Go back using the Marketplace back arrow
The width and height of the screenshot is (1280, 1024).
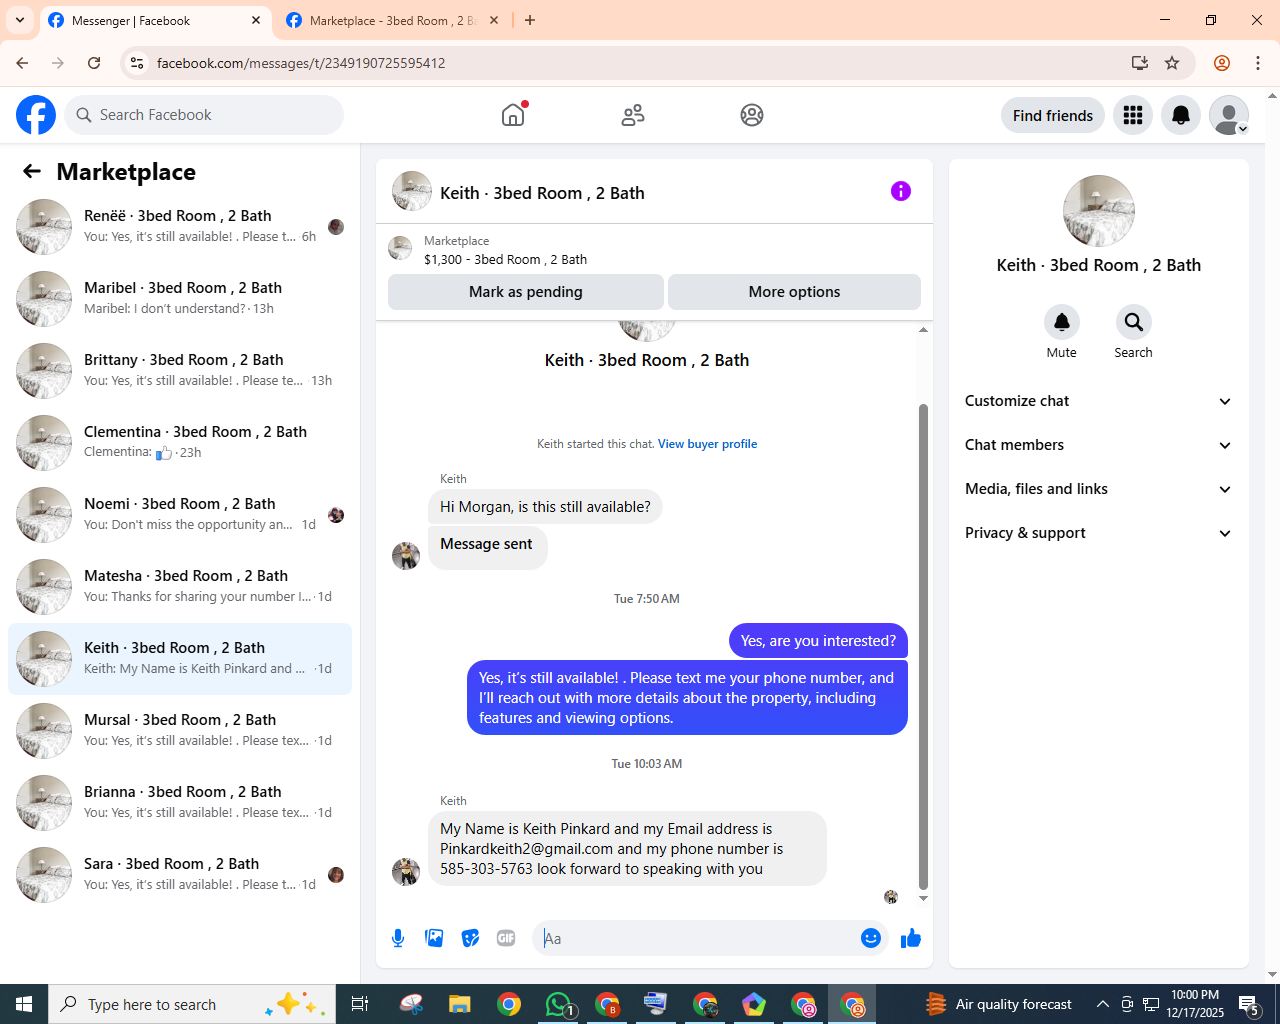[32, 172]
